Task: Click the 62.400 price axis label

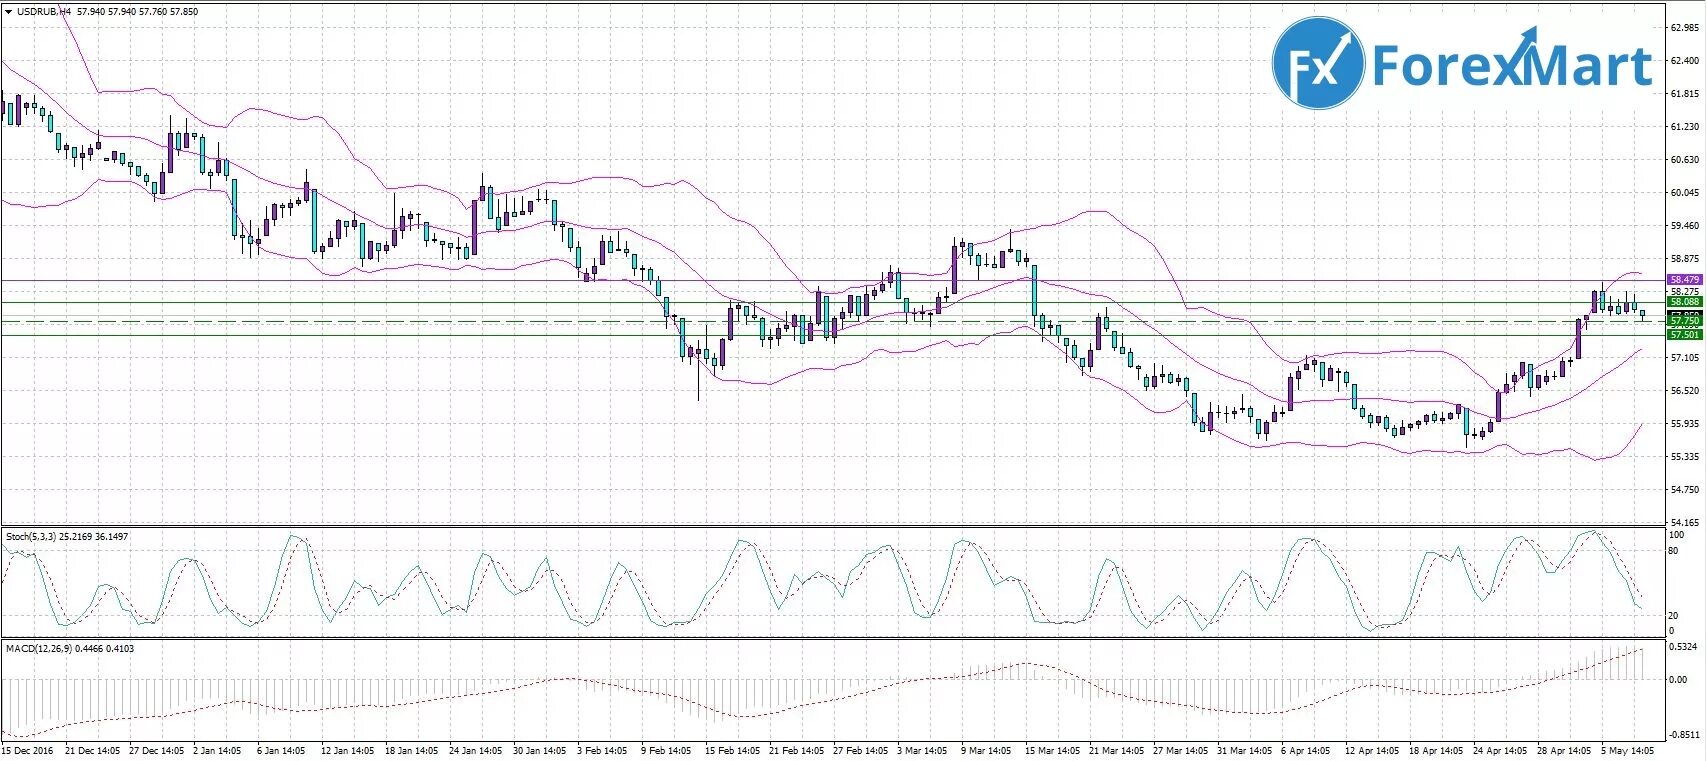Action: [1685, 61]
